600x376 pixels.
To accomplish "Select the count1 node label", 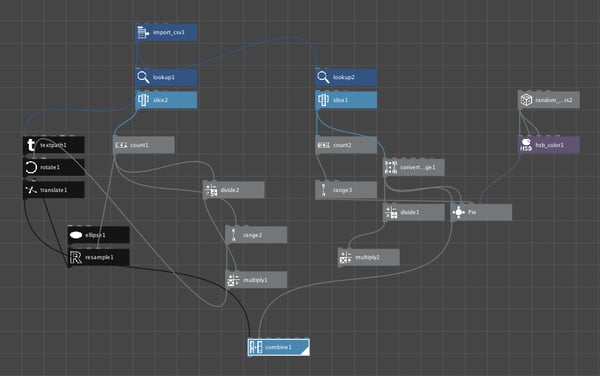I will click(139, 145).
